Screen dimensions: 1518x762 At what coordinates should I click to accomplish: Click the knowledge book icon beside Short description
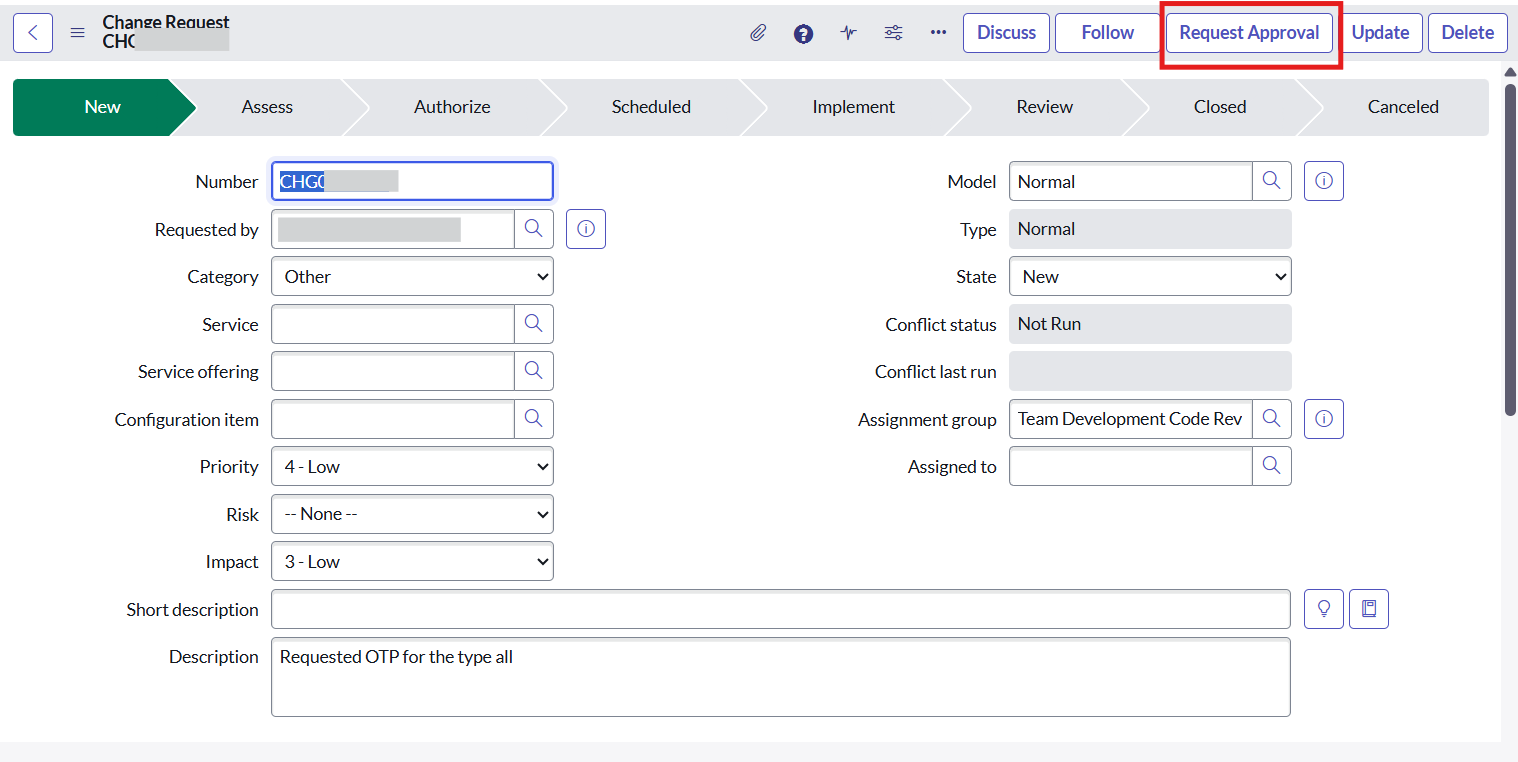(1369, 609)
